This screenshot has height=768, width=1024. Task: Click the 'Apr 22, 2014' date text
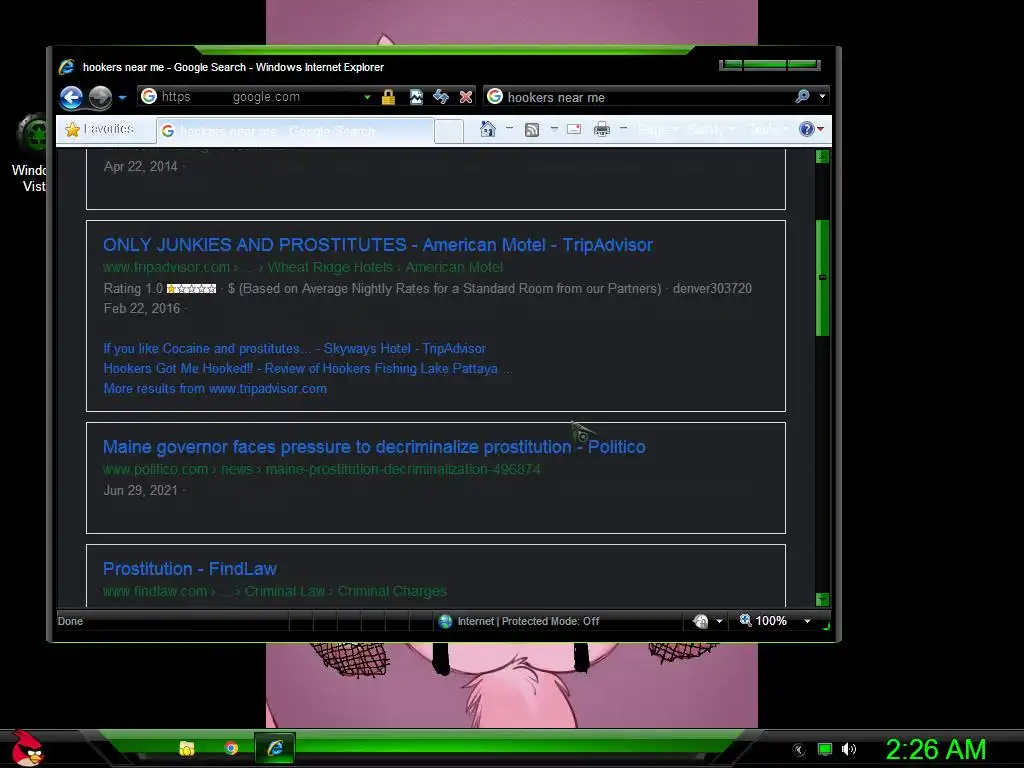140,167
